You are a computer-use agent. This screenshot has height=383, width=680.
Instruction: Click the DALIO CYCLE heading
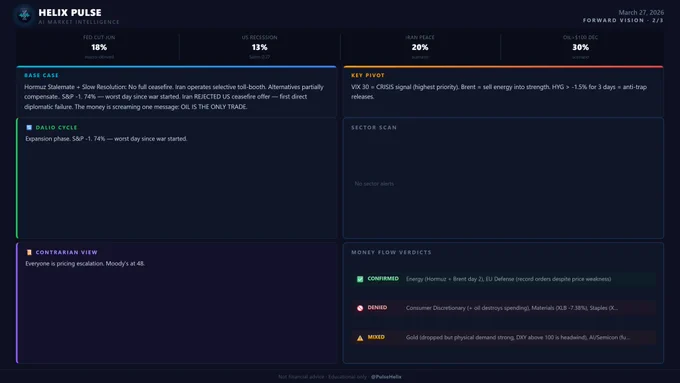pos(56,128)
